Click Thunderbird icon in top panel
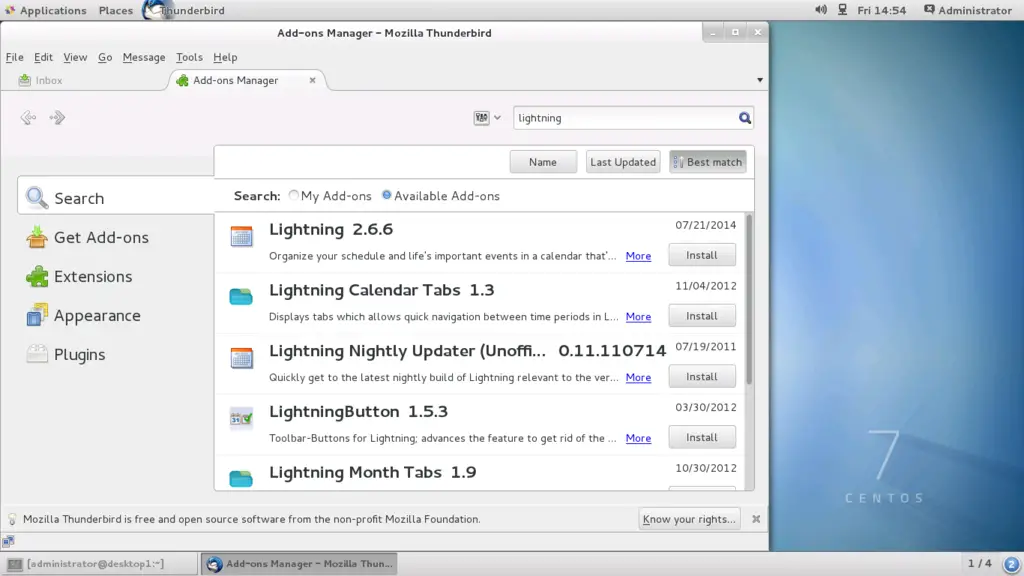 coord(154,10)
